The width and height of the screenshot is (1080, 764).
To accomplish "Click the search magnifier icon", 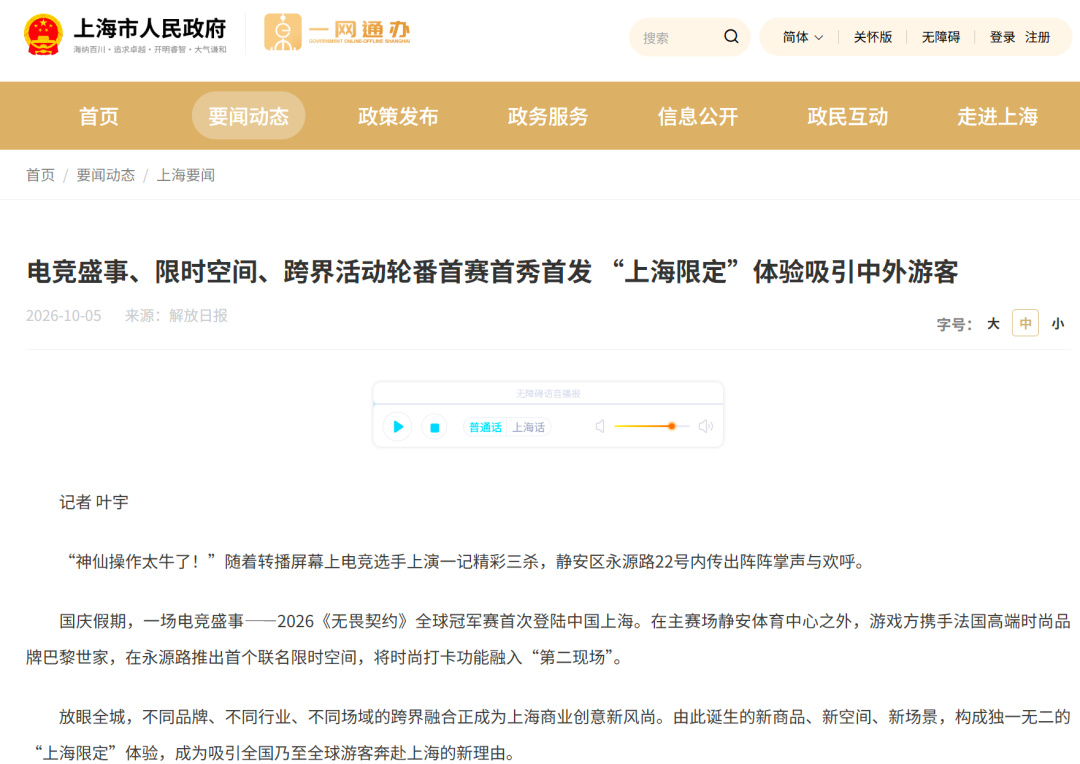I will (x=731, y=37).
